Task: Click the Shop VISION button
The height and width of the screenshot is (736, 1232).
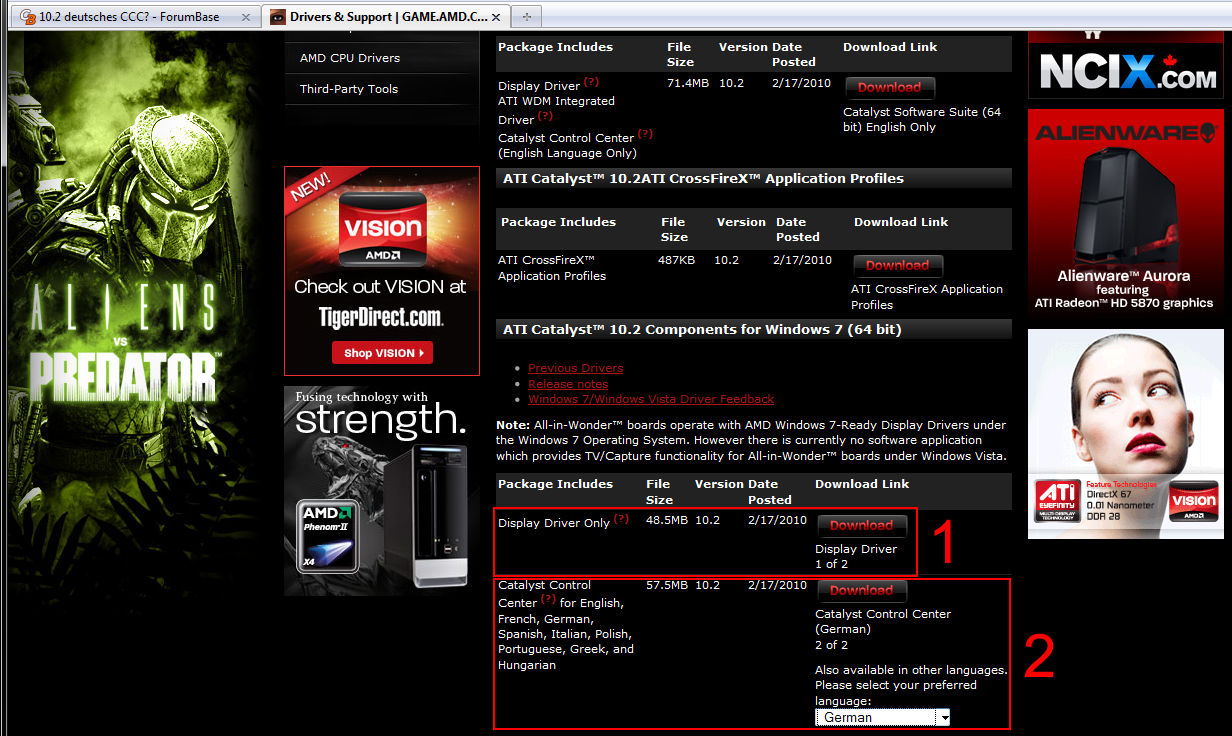Action: [382, 353]
